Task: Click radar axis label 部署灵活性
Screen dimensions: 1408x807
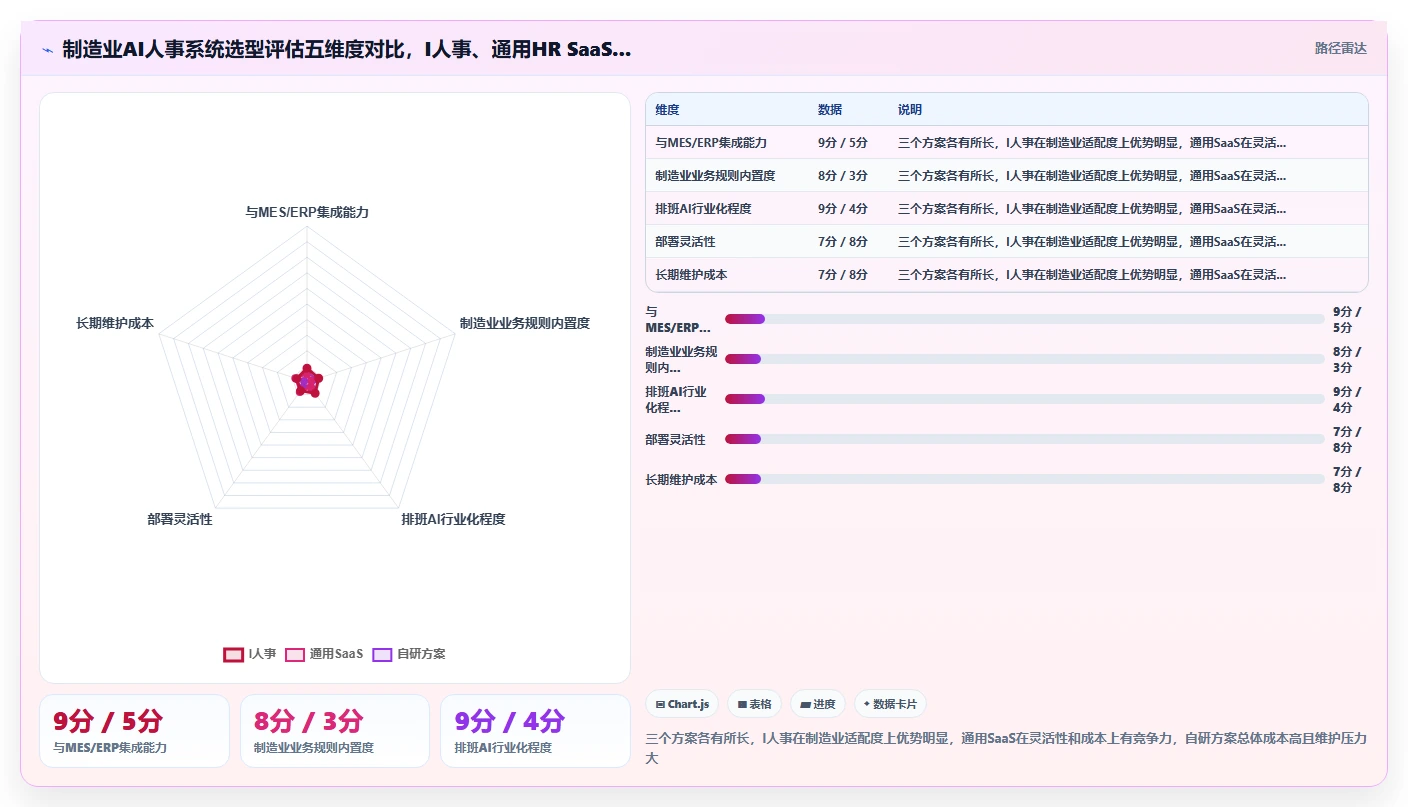Action: [x=180, y=519]
